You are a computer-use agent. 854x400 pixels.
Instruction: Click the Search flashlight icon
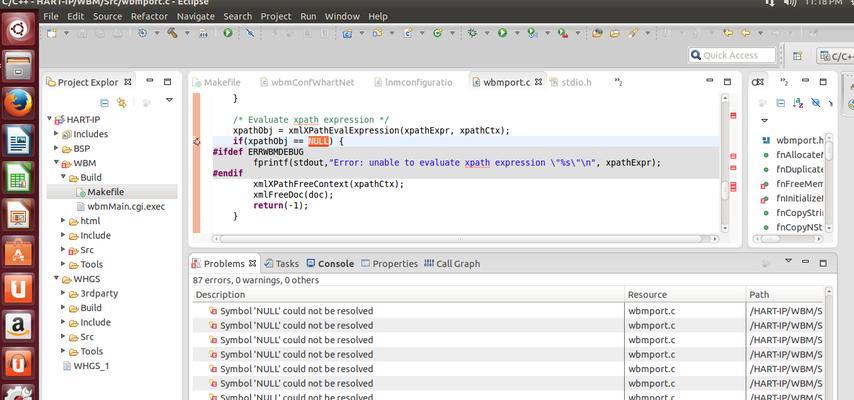[x=632, y=33]
